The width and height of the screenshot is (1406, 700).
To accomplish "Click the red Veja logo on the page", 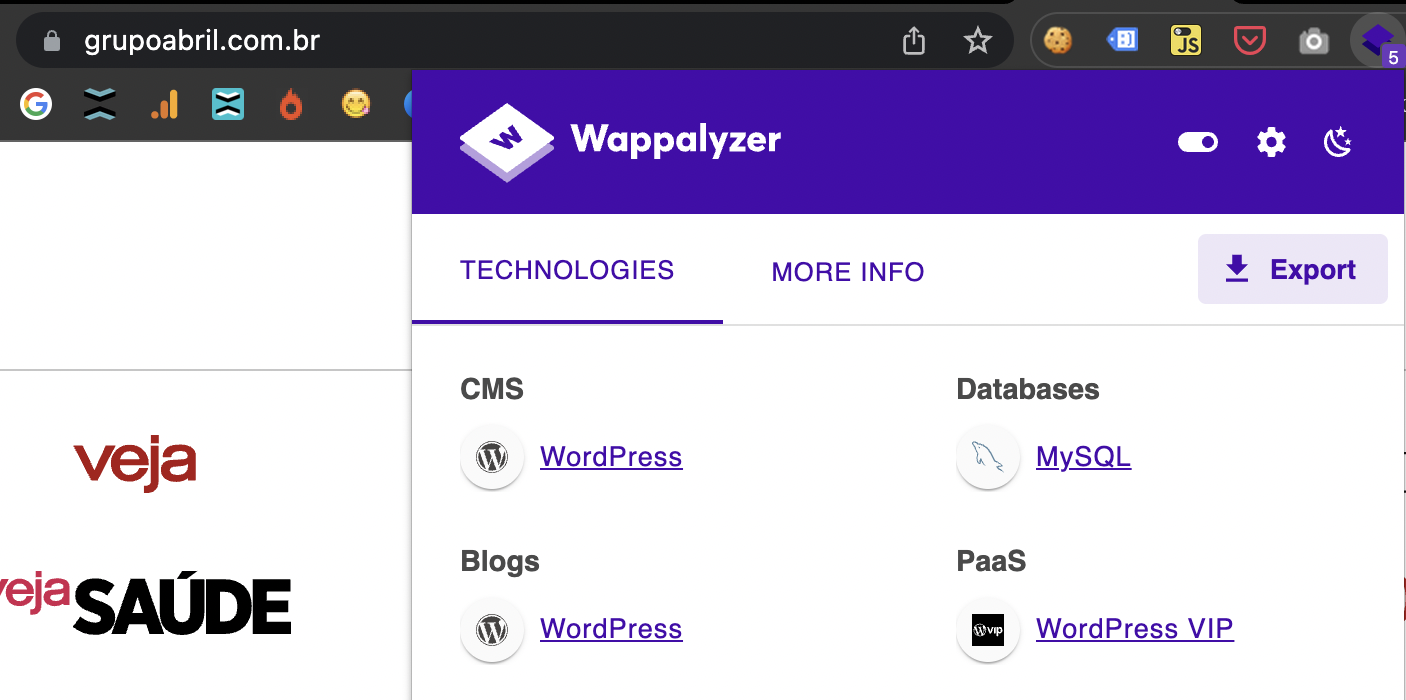I will pos(135,465).
